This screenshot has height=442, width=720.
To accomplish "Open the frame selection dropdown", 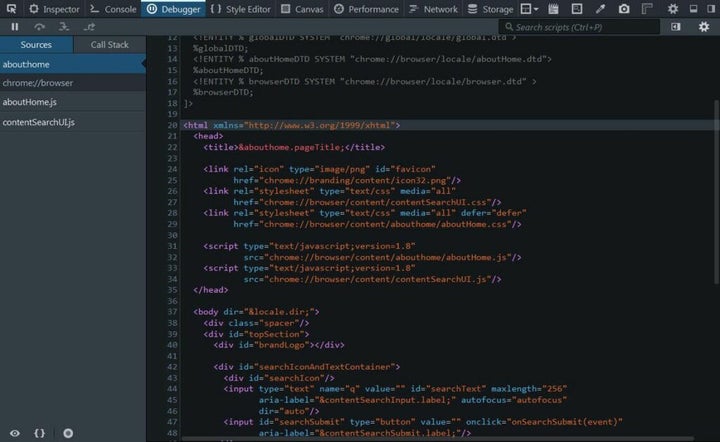I will (x=529, y=9).
